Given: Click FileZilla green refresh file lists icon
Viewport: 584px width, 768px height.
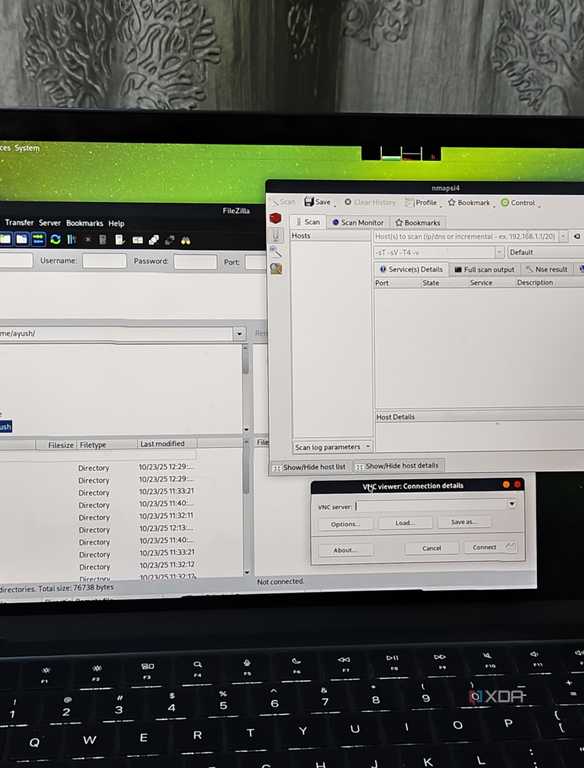Looking at the screenshot, I should (x=55, y=239).
